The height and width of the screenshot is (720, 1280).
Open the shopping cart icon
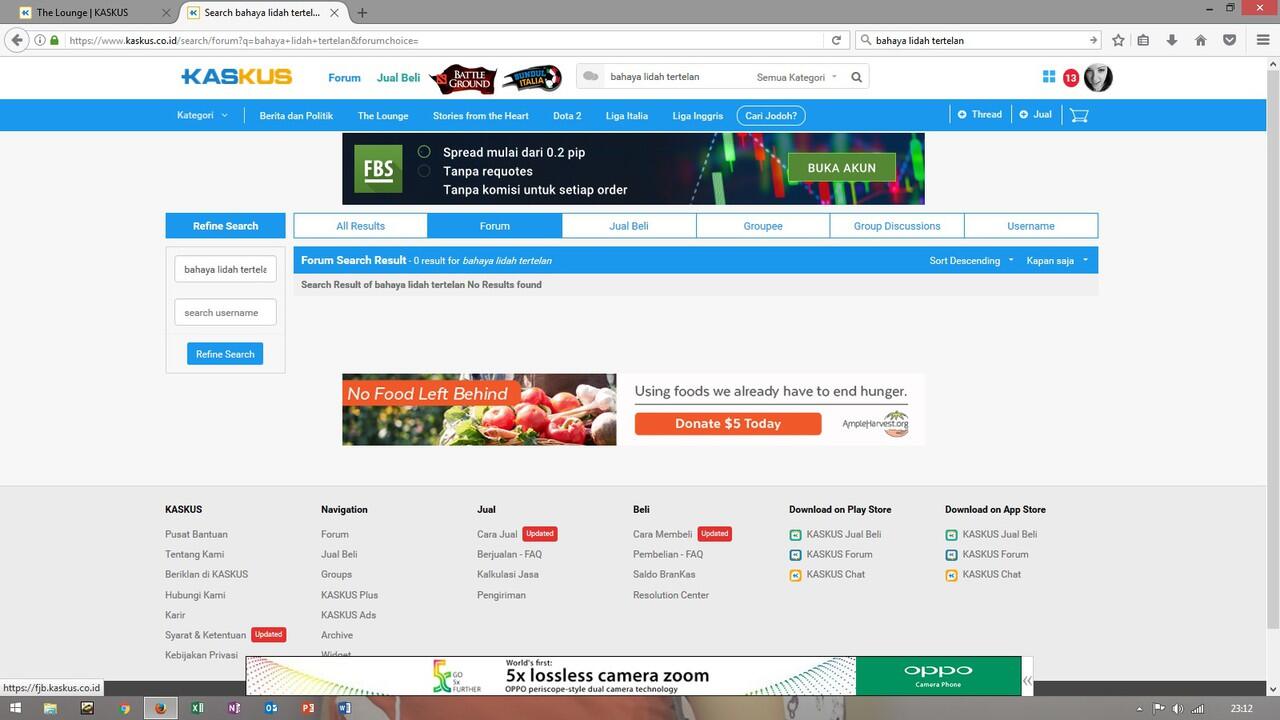[x=1079, y=115]
